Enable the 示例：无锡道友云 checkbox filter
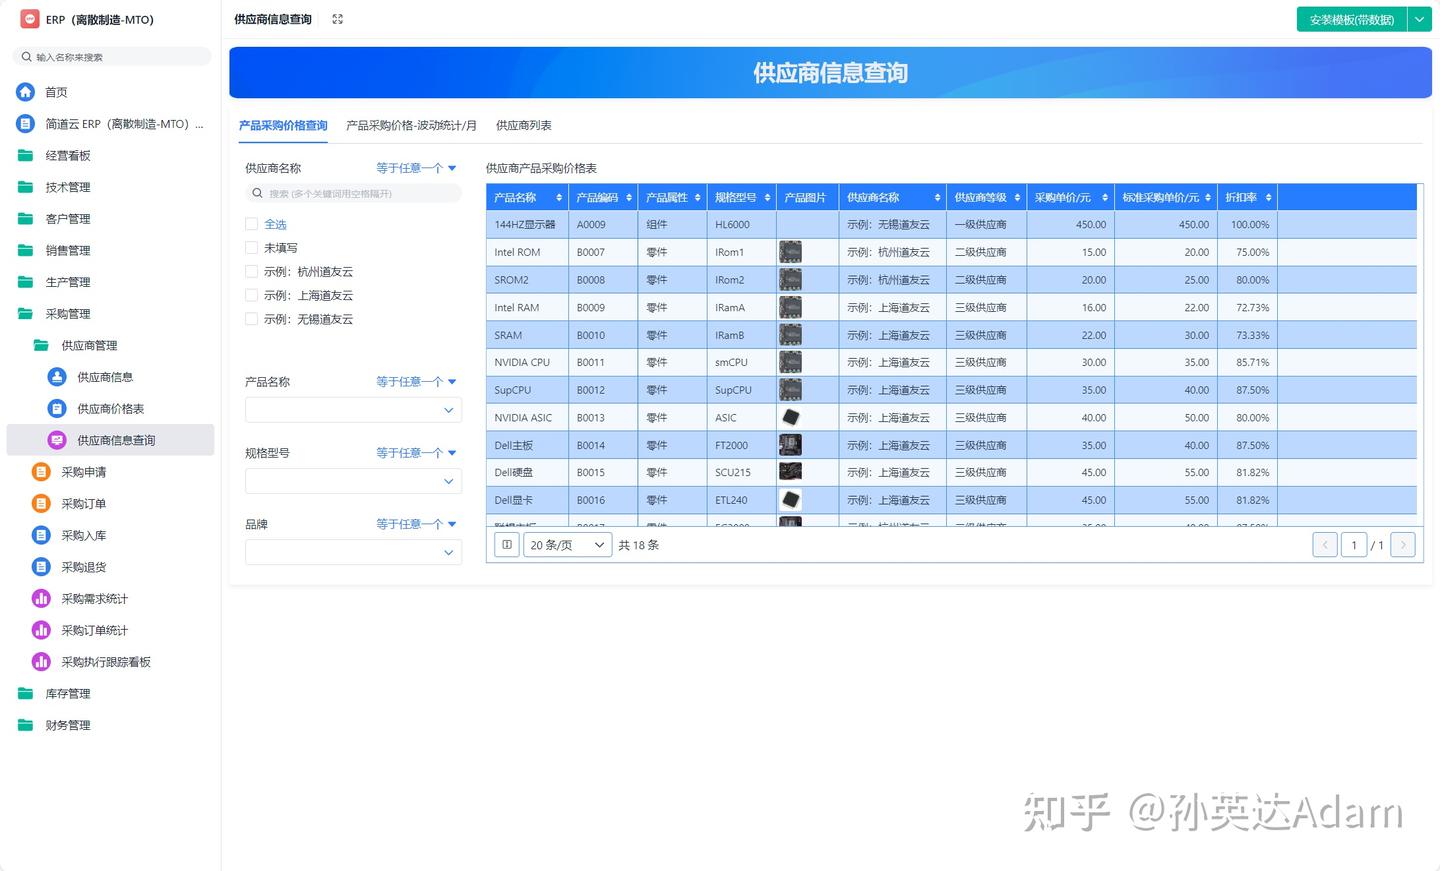The image size is (1440, 871). tap(252, 319)
